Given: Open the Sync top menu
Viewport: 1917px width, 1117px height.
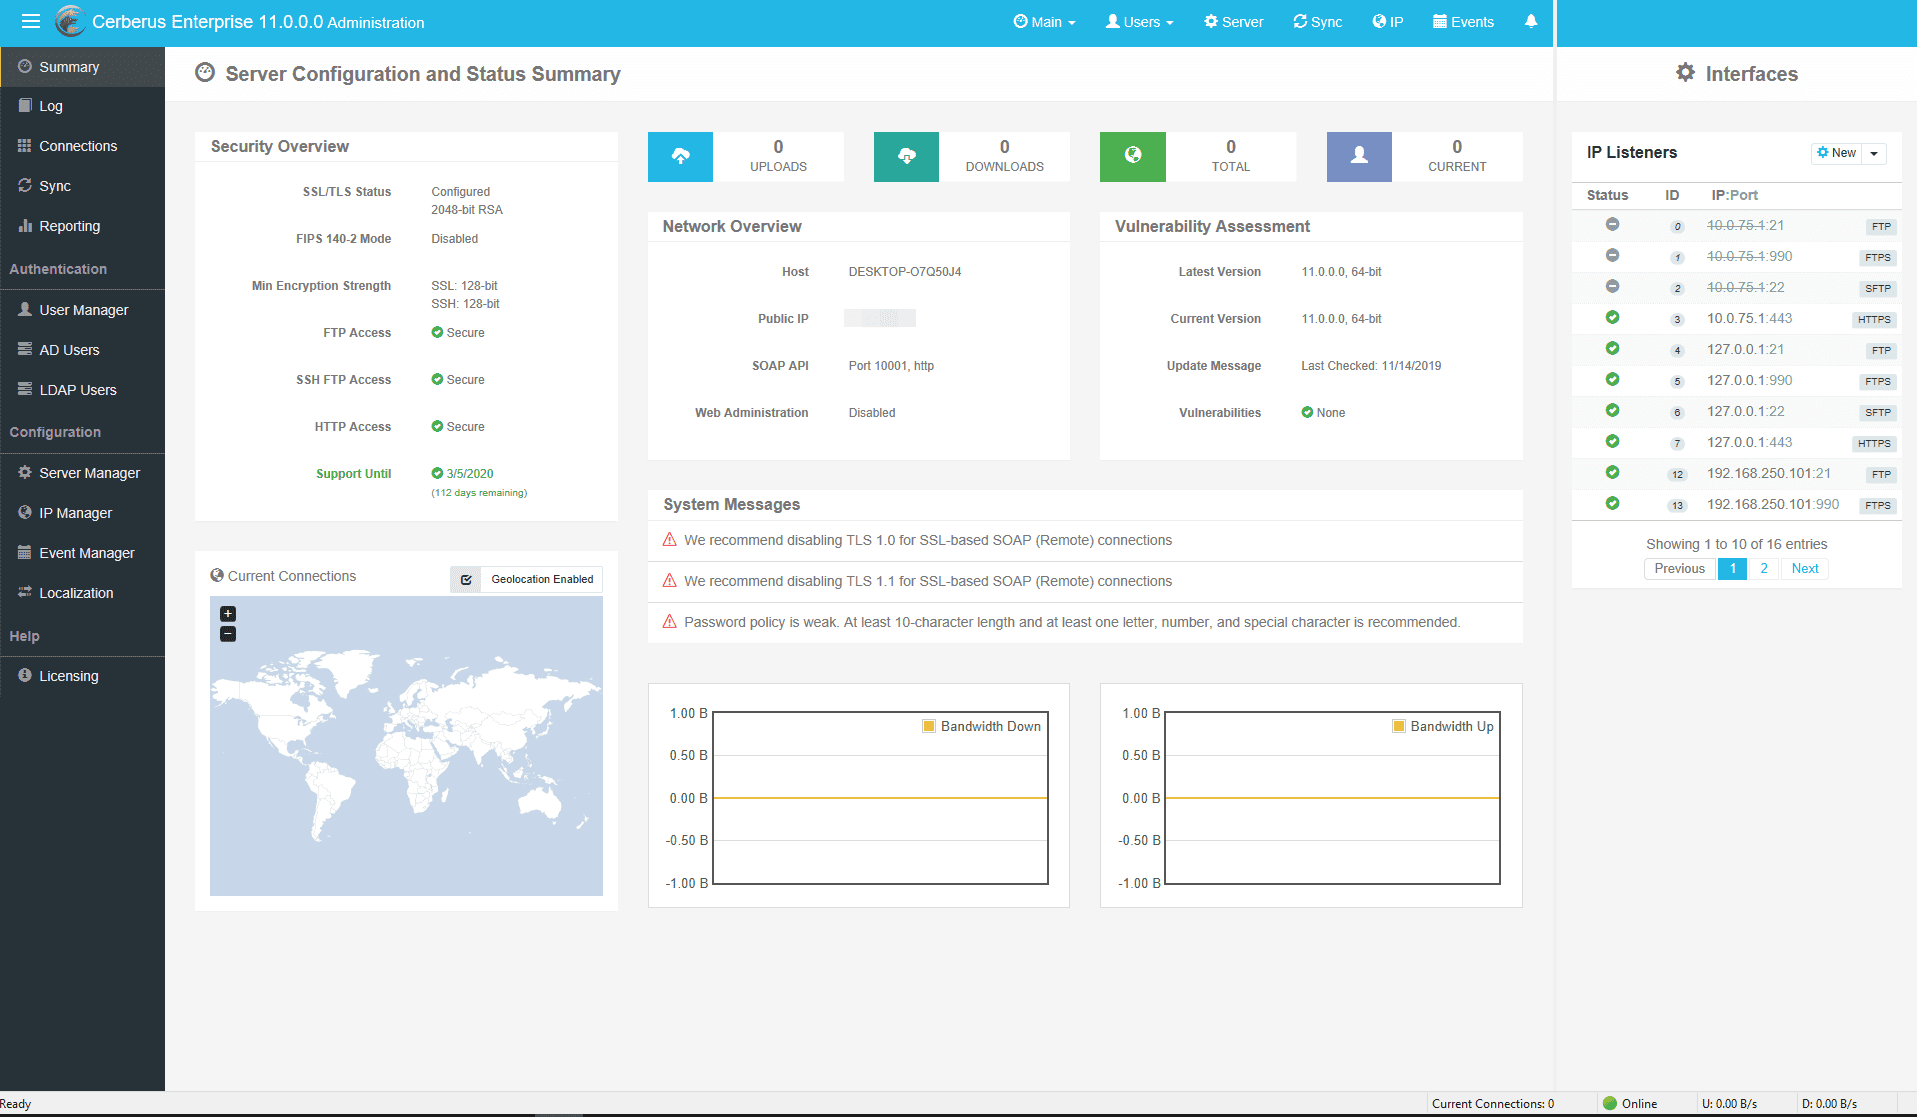Looking at the screenshot, I should pyautogui.click(x=1317, y=22).
